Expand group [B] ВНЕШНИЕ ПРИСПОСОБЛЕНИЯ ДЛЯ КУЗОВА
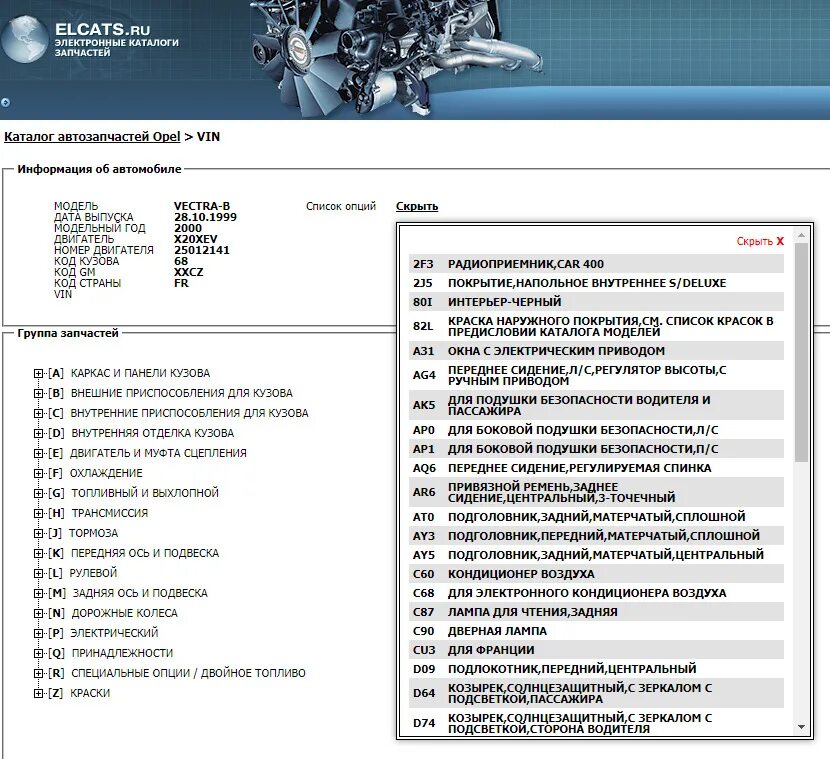Image resolution: width=830 pixels, height=759 pixels. pos(38,393)
